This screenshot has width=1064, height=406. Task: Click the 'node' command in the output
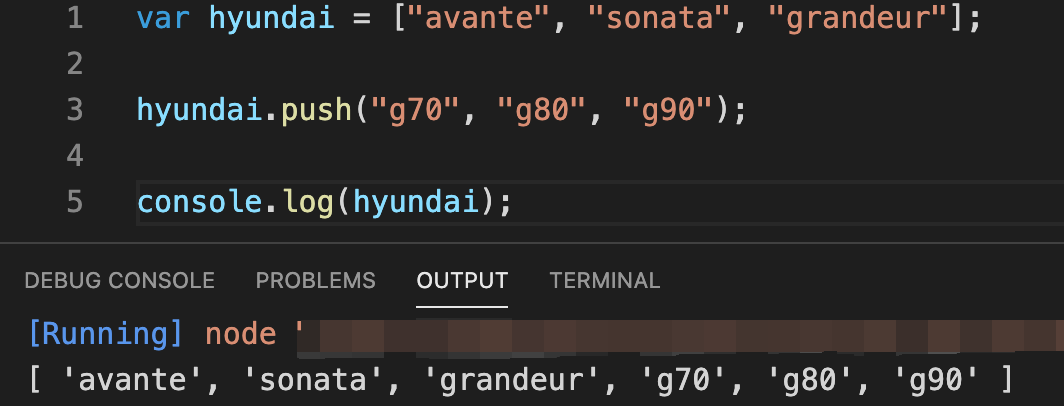click(x=241, y=335)
